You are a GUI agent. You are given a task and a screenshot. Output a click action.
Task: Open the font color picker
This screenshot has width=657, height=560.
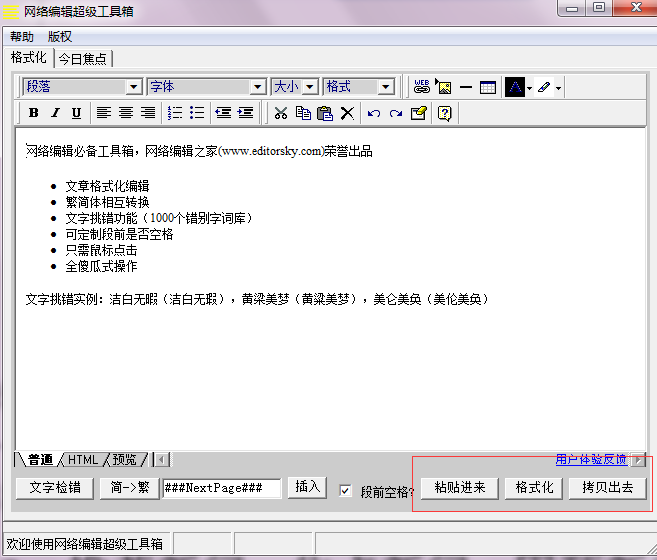[514, 87]
